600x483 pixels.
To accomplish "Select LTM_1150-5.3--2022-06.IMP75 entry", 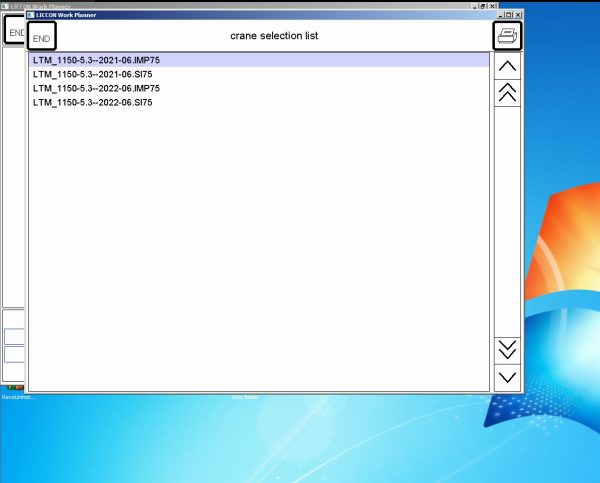I will 259,88.
